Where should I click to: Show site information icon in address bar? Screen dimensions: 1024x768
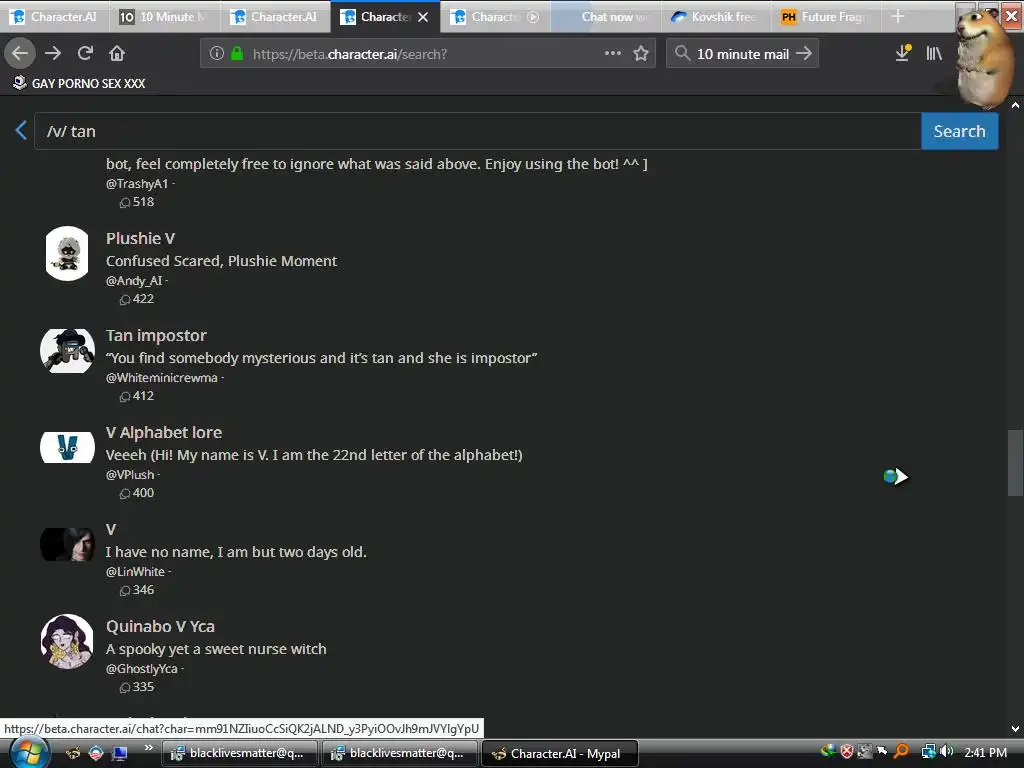(217, 54)
